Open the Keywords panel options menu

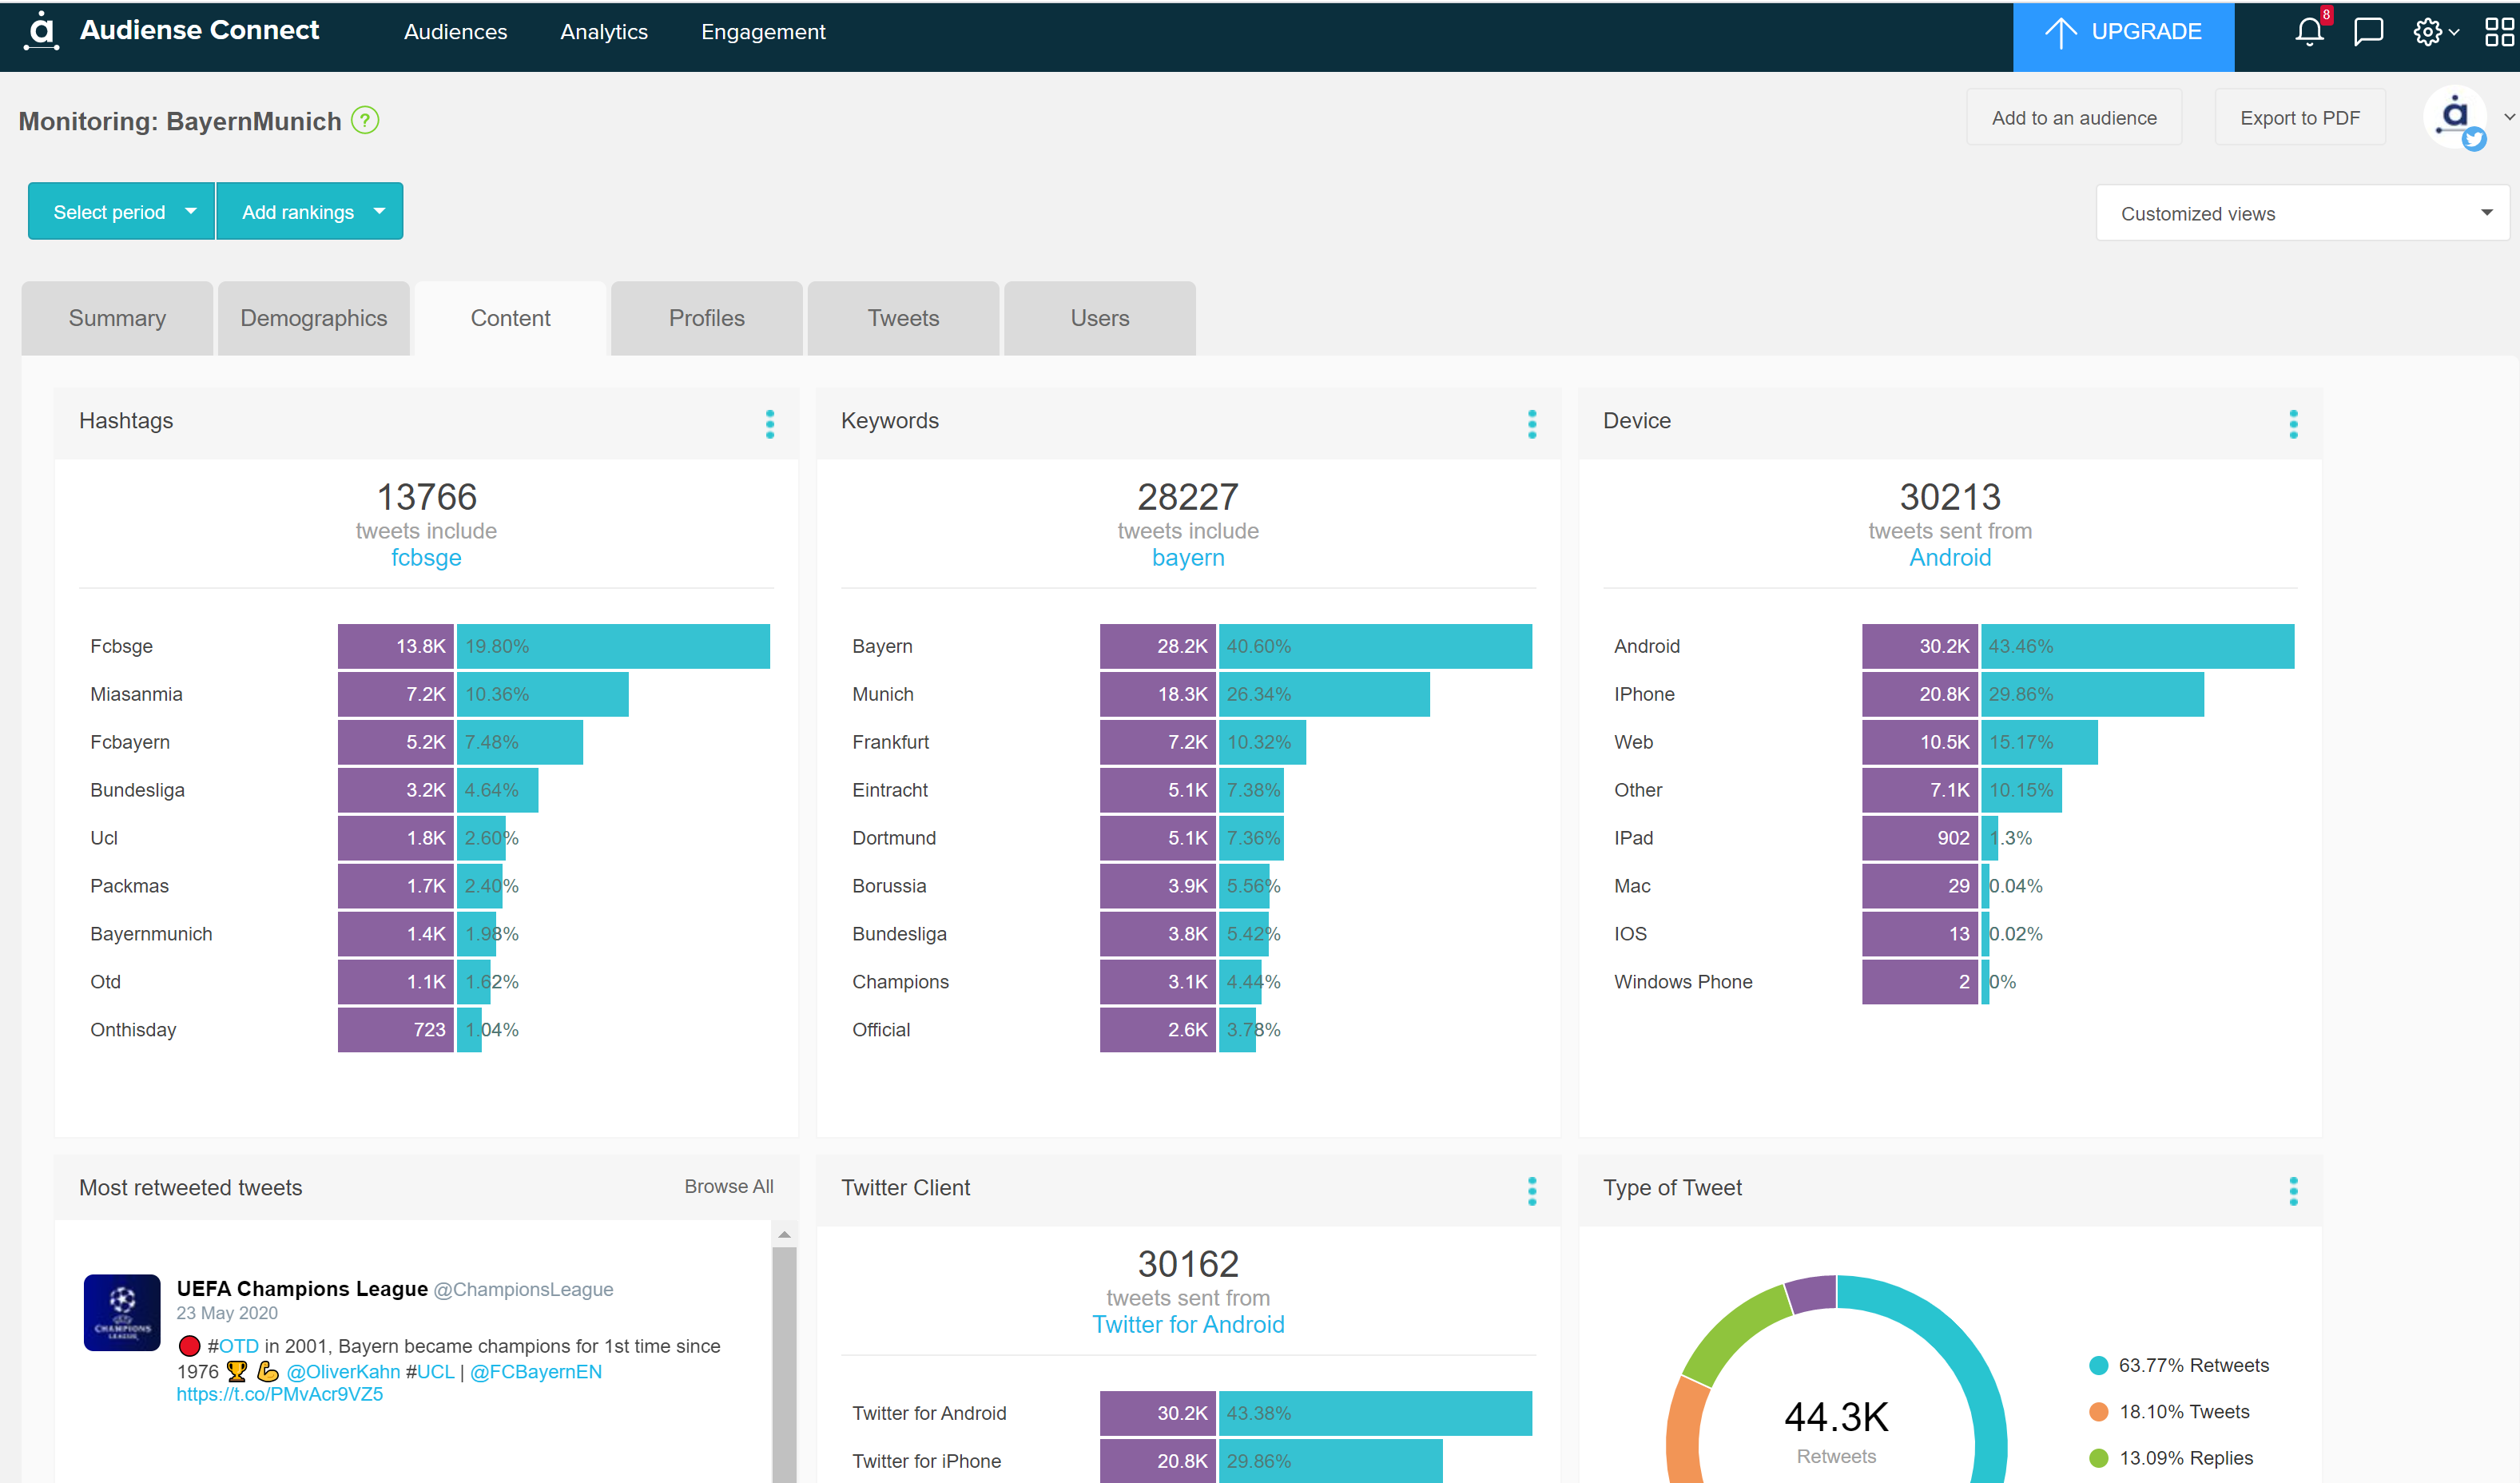coord(1531,423)
